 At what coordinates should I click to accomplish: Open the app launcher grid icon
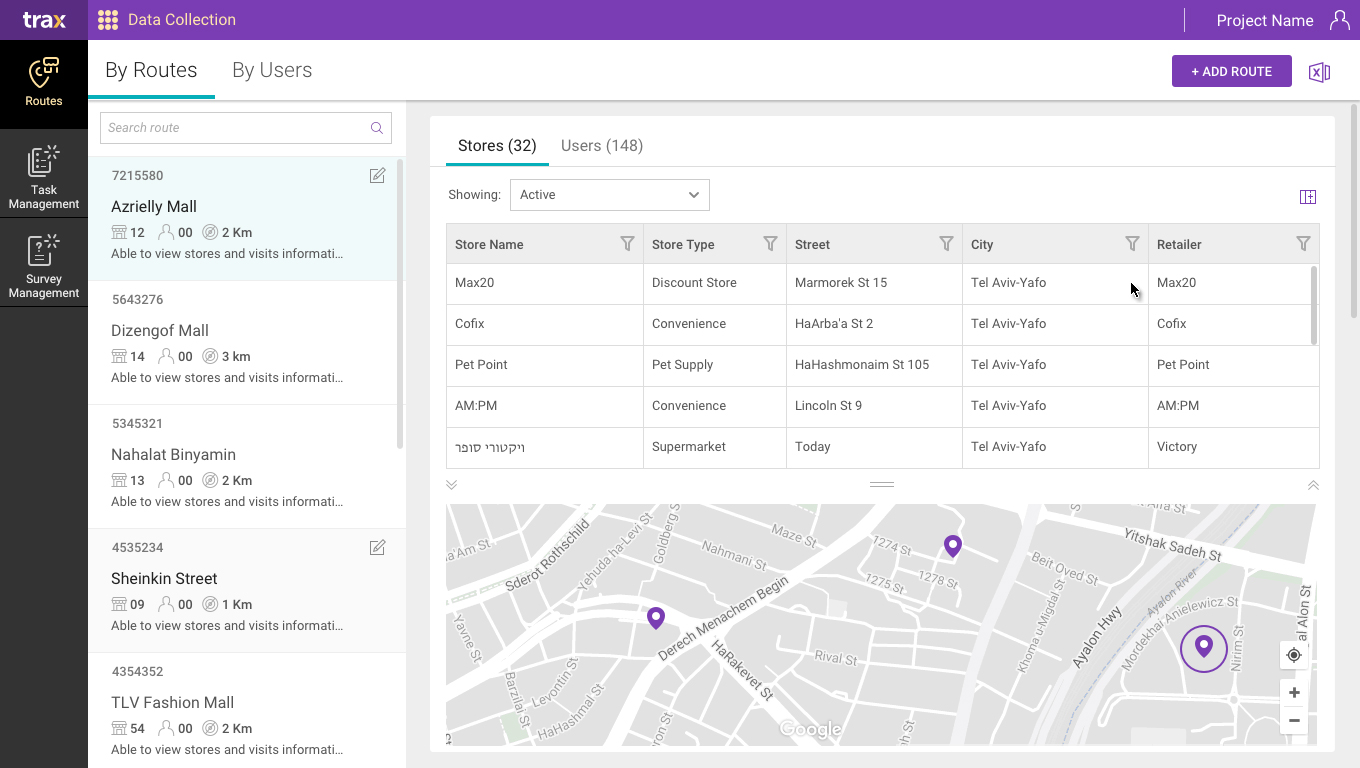click(x=108, y=20)
